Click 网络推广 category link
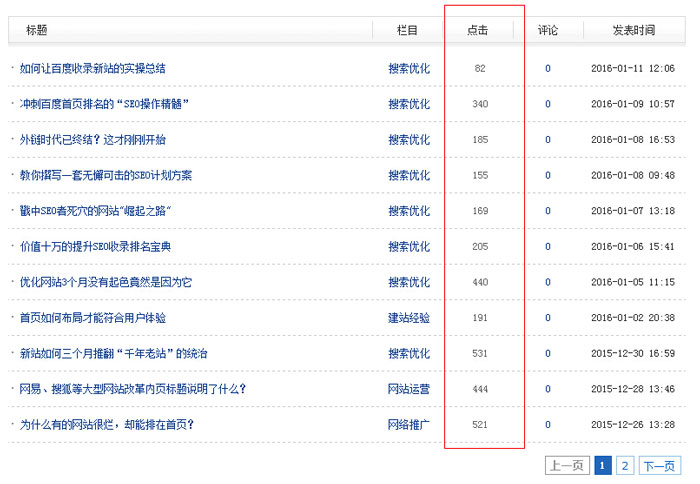 [x=408, y=424]
